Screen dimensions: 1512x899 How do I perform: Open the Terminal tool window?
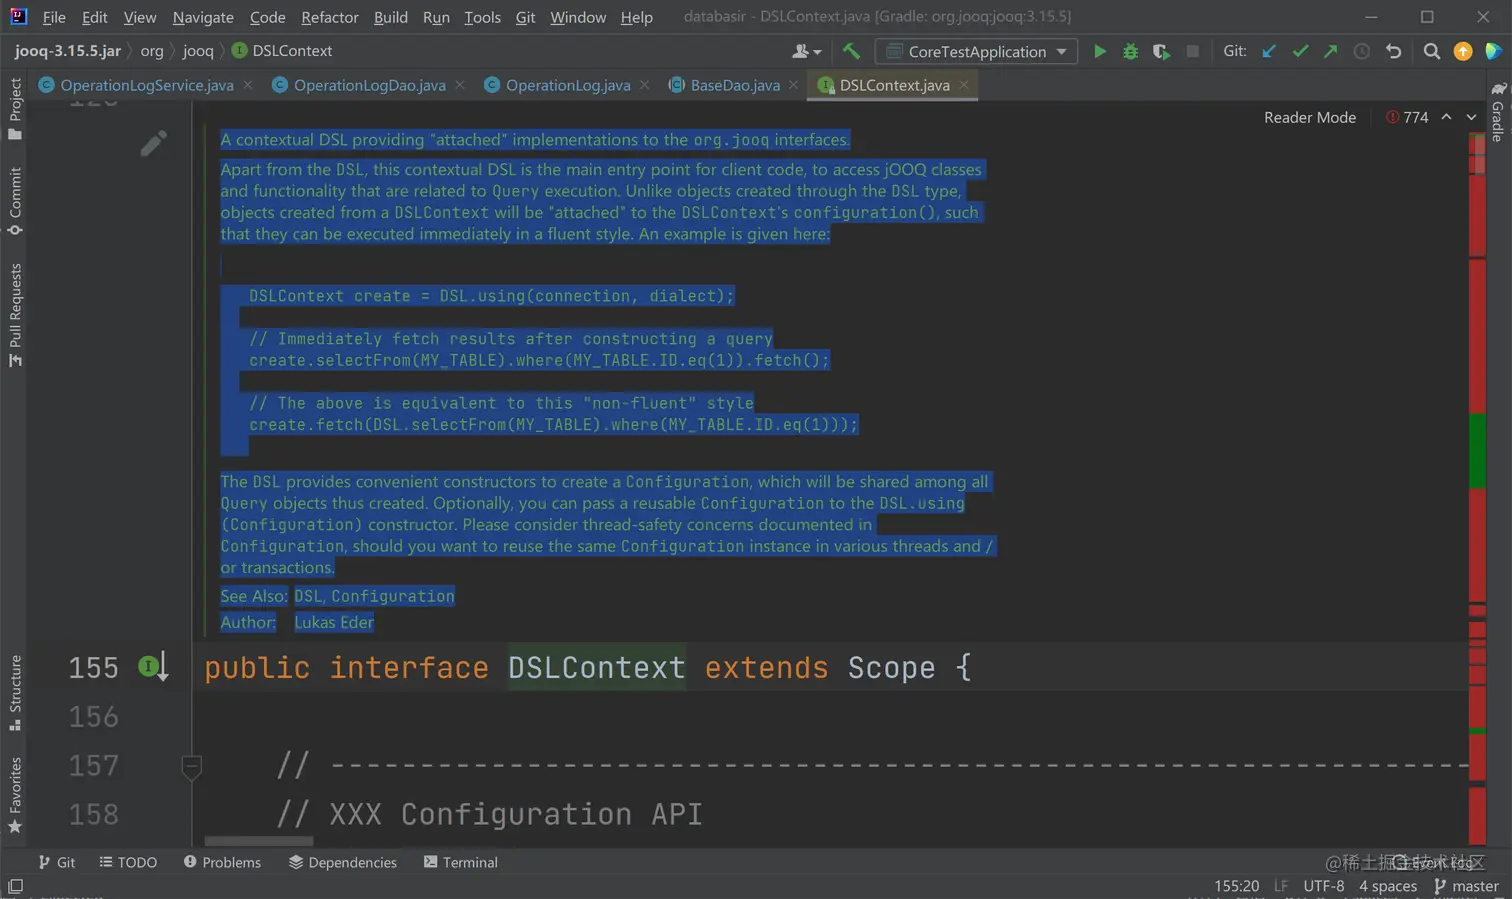[461, 862]
